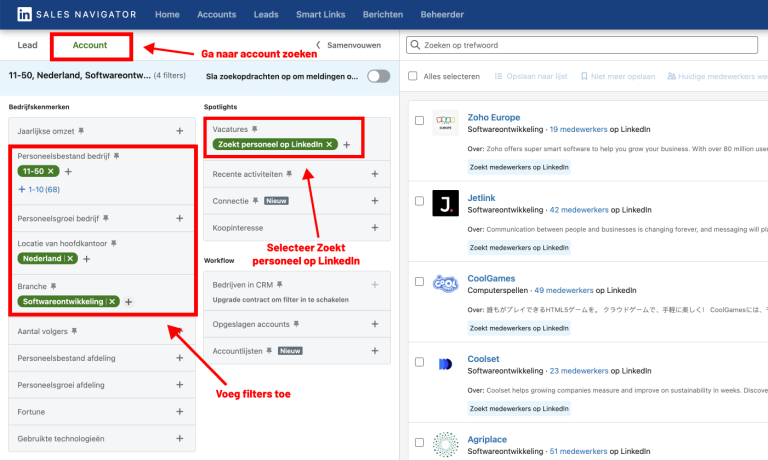Open Berichten in the navigation bar

tap(383, 15)
